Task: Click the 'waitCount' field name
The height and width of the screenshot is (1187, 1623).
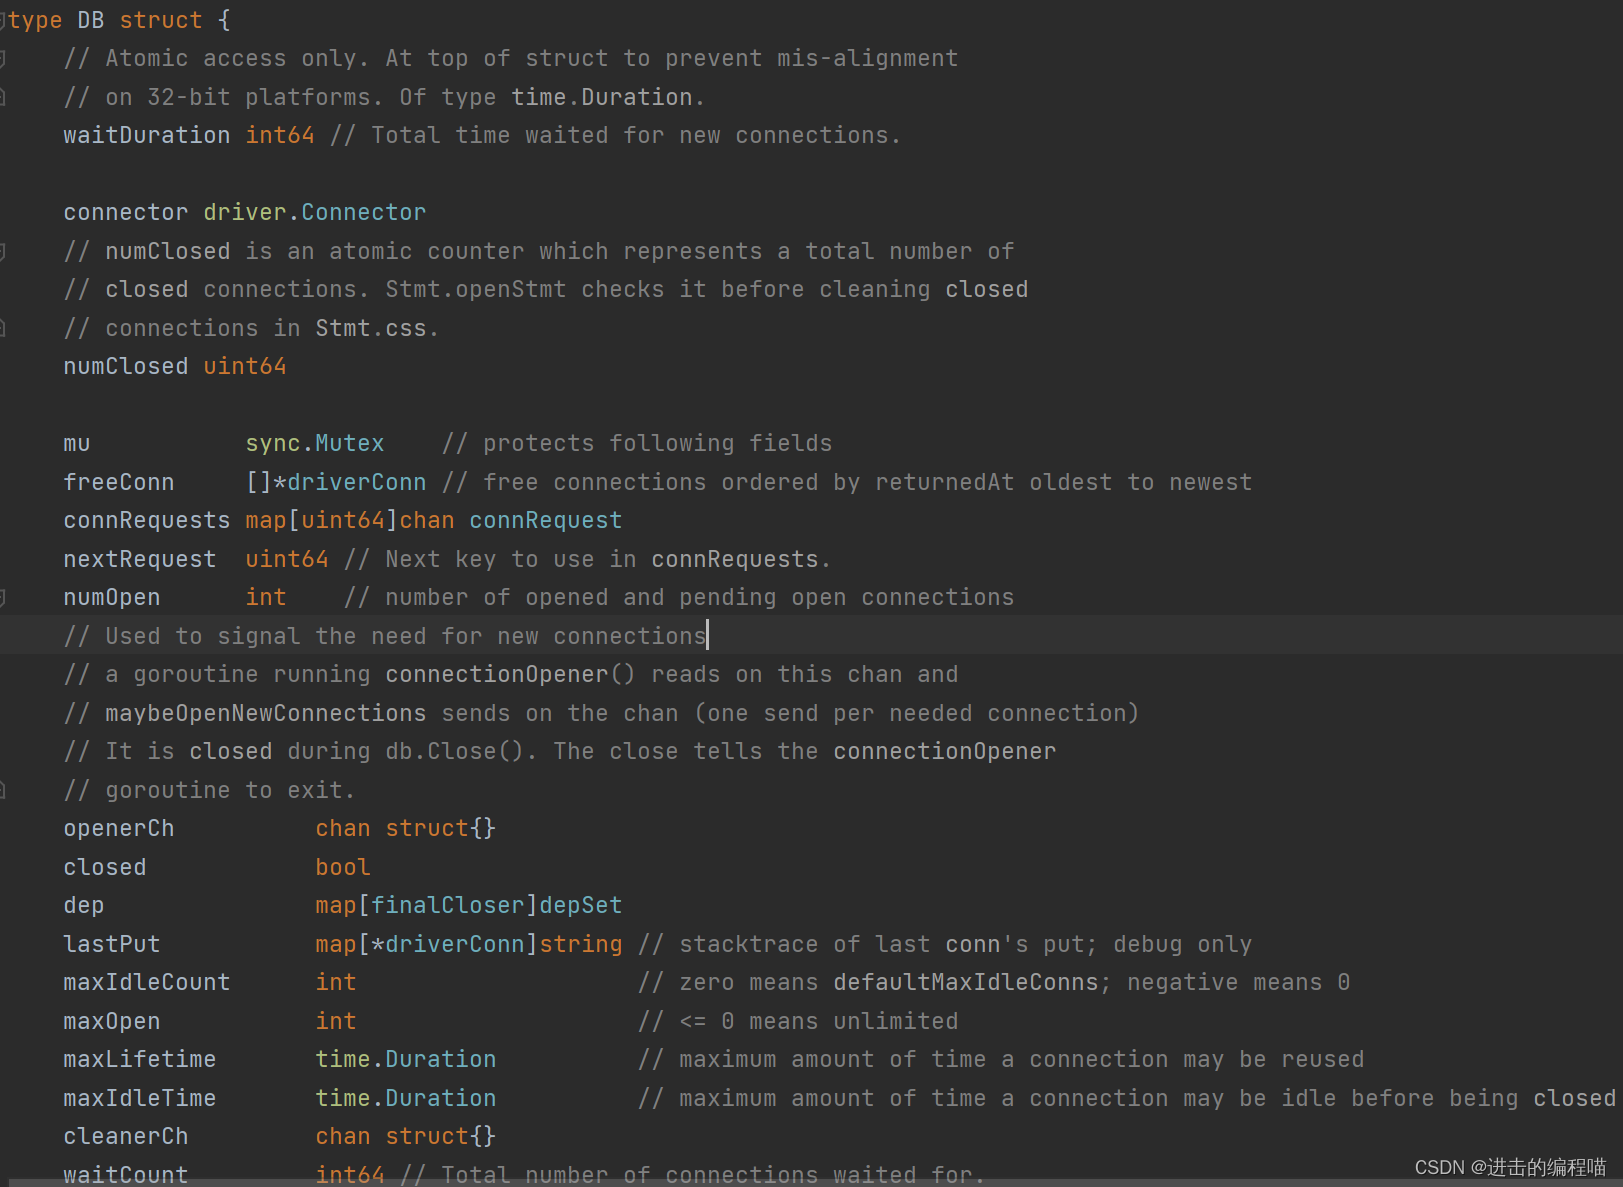Action: point(126,1174)
